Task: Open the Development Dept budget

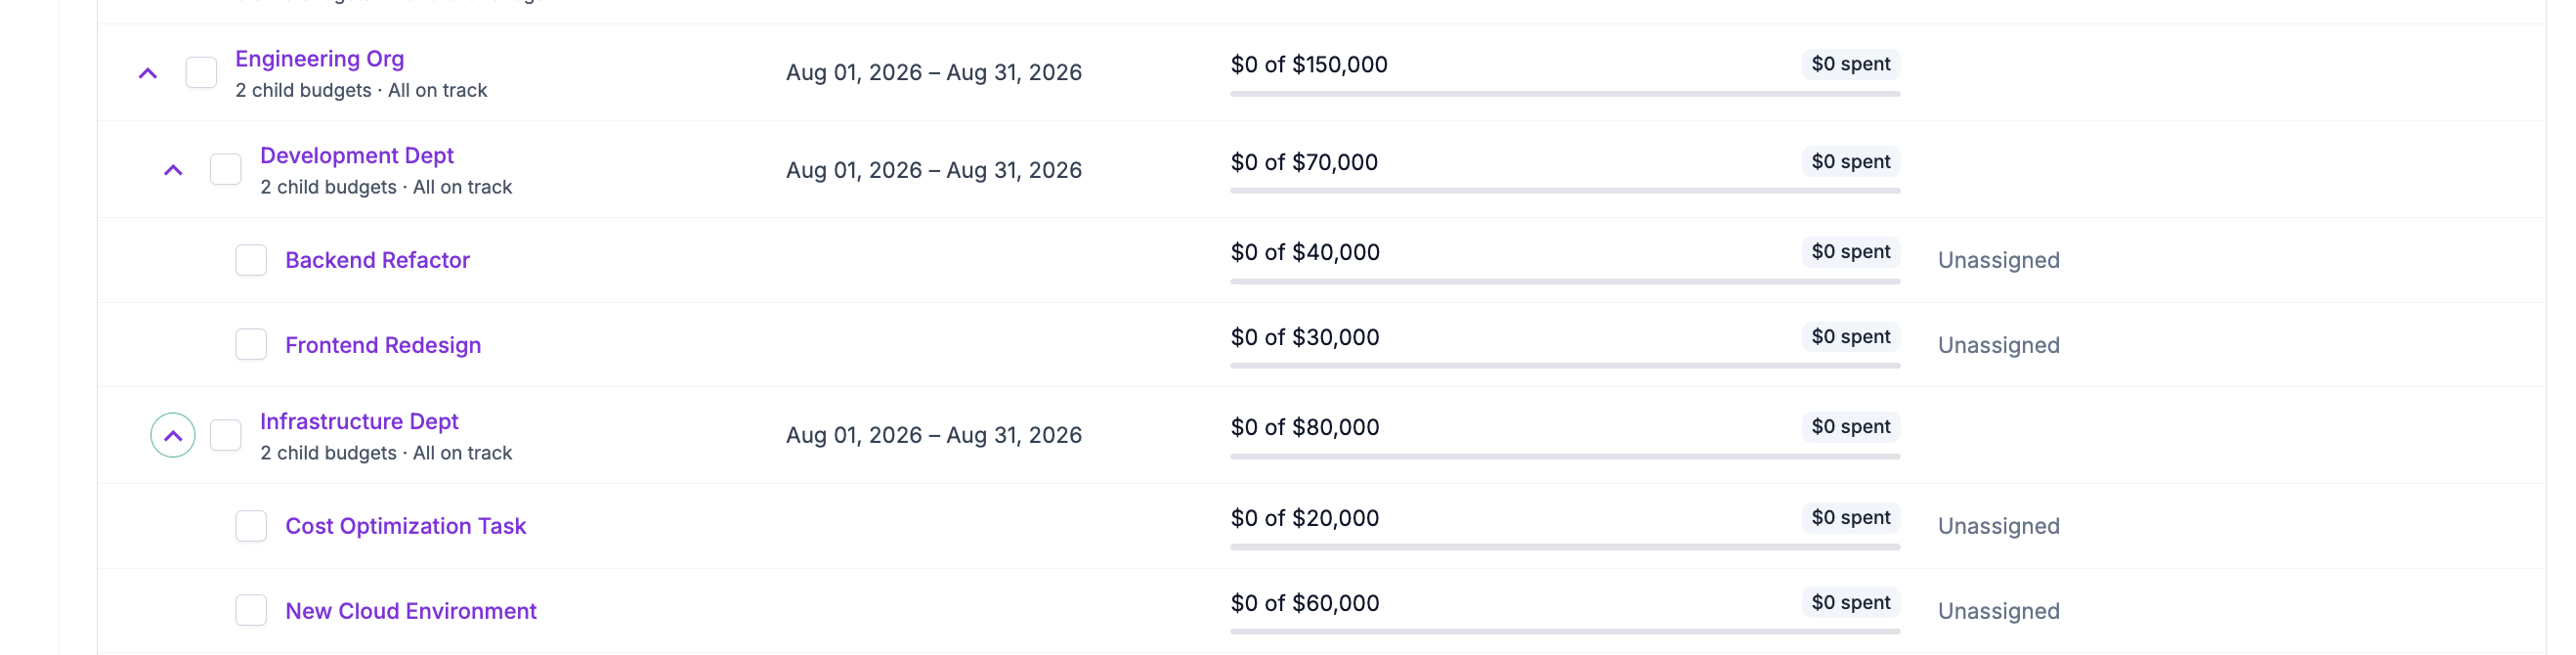Action: click(357, 156)
